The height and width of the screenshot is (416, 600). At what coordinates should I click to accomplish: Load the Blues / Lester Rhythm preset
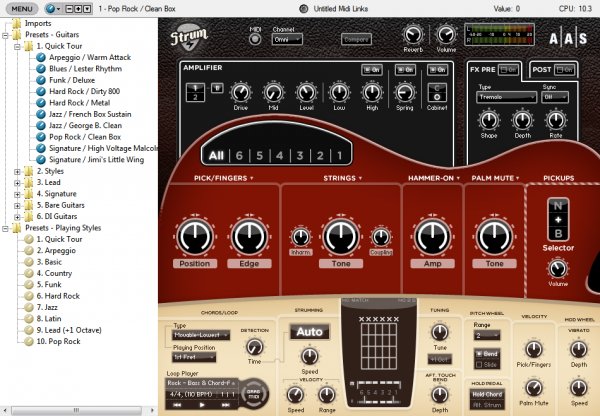[85, 69]
